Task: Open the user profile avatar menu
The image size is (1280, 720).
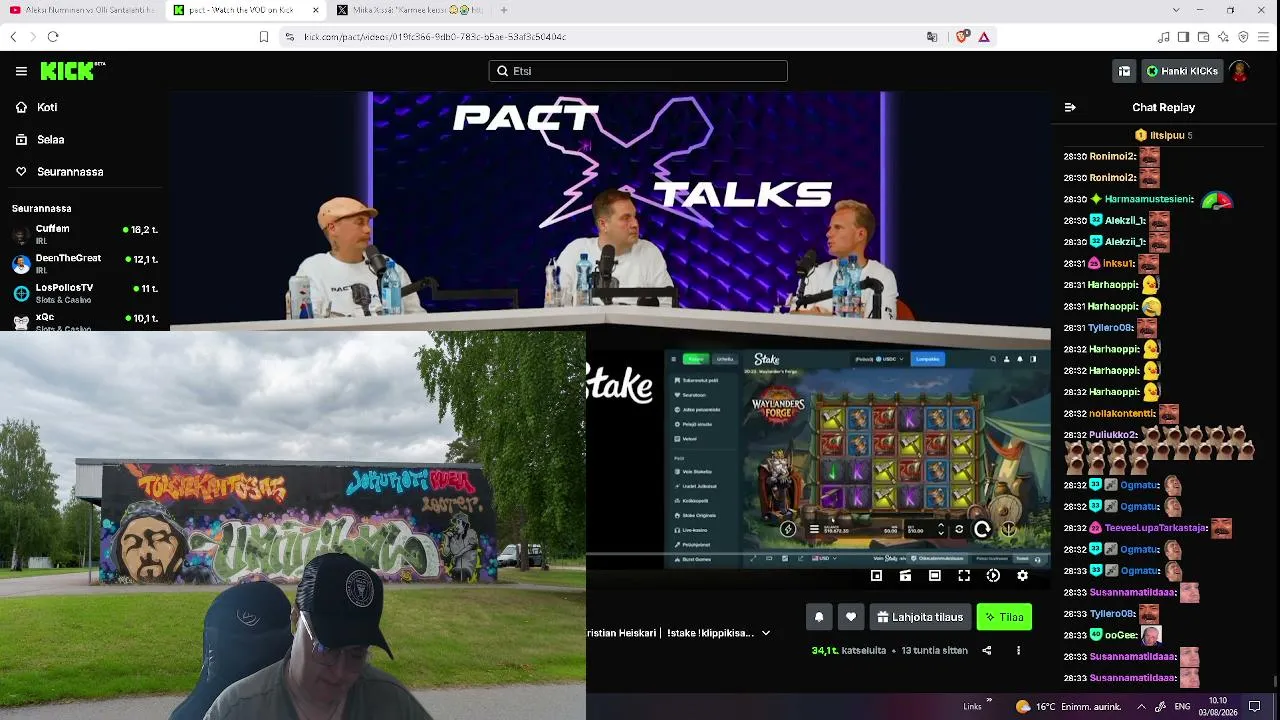Action: point(1239,71)
